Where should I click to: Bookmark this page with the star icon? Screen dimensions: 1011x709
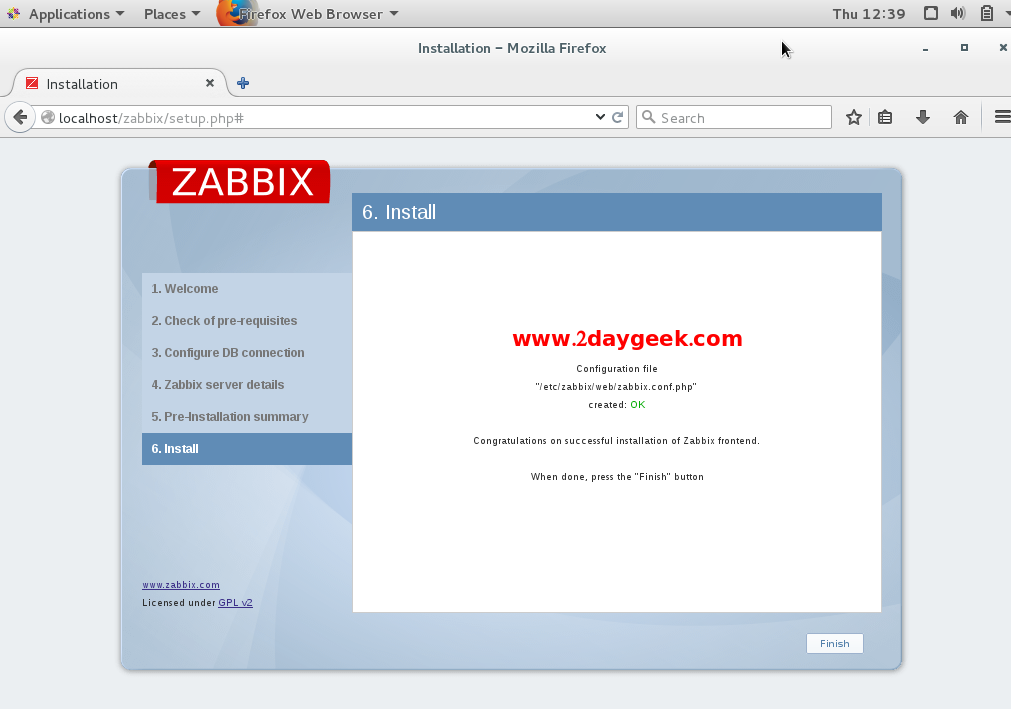(854, 117)
